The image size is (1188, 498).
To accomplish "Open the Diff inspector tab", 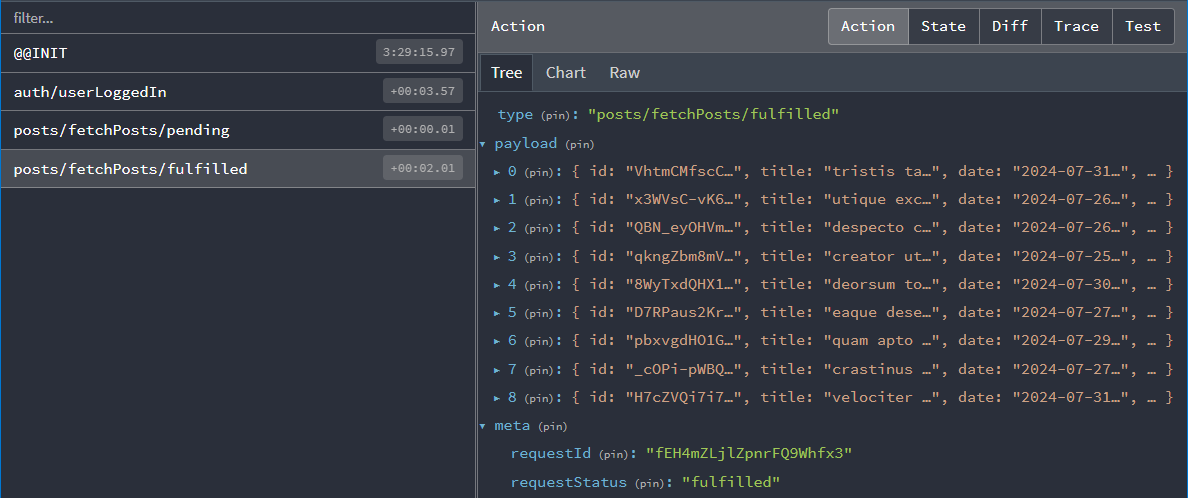I will (x=1009, y=26).
